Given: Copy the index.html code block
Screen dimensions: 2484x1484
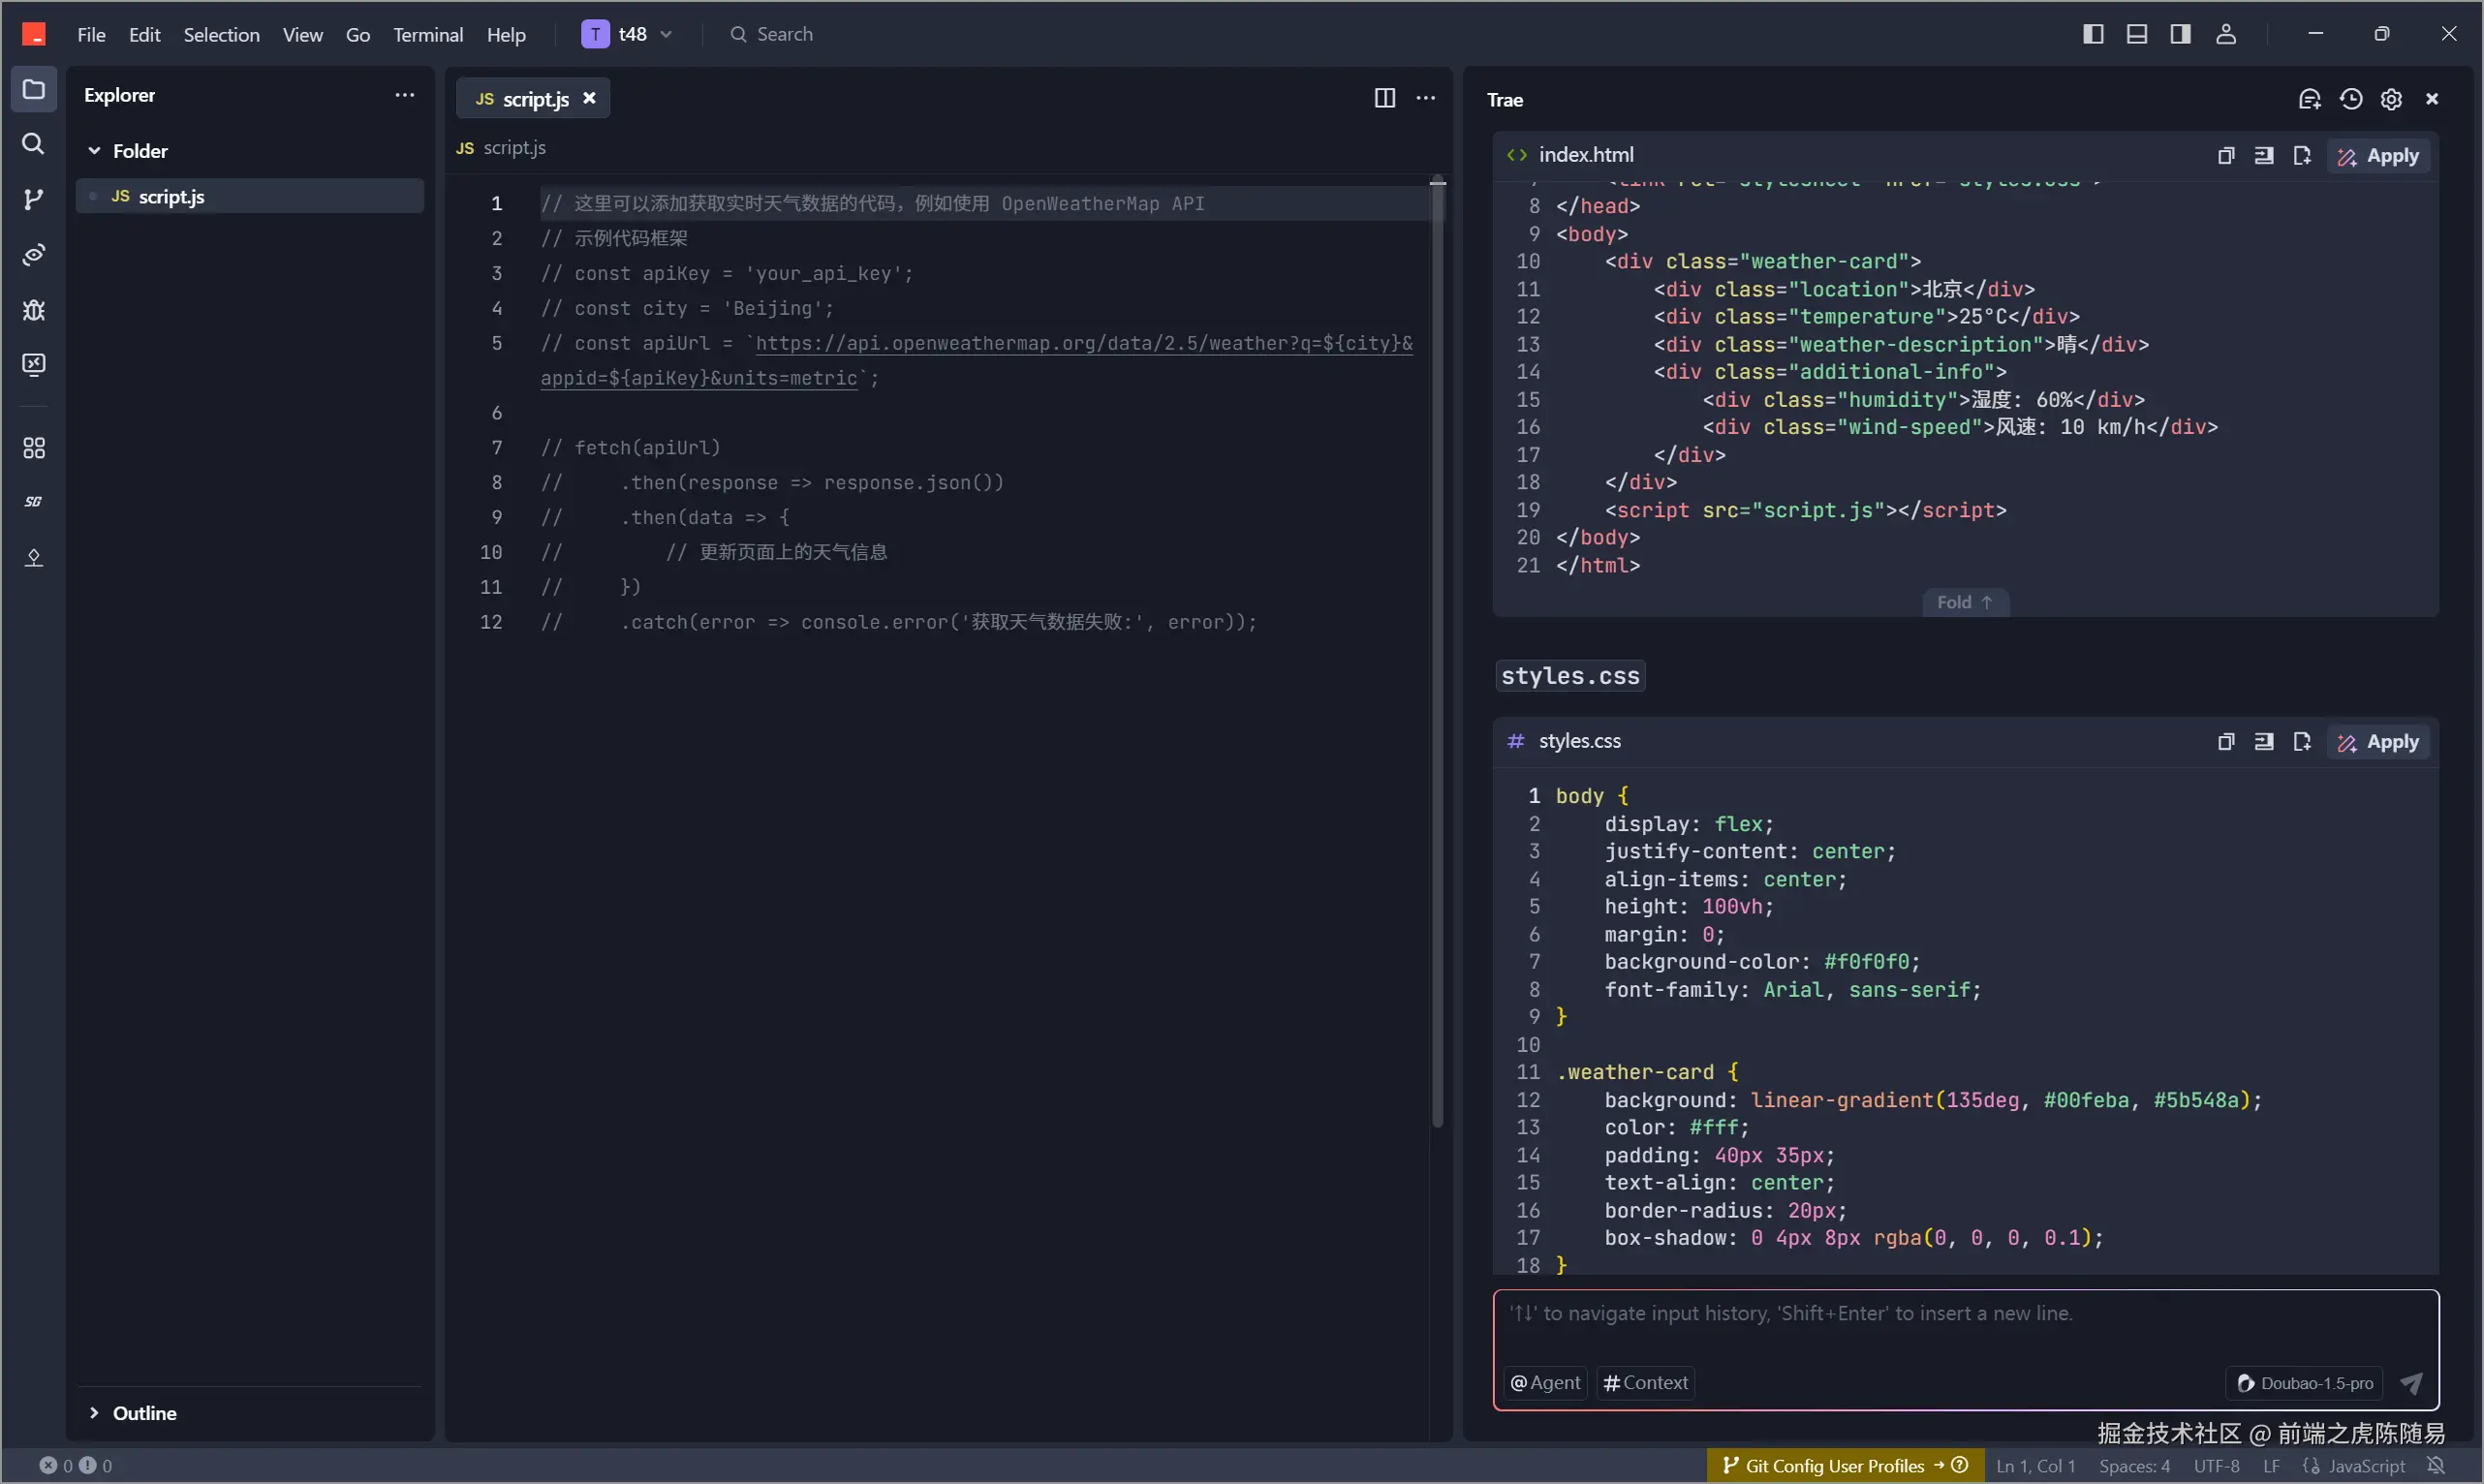Looking at the screenshot, I should click(x=2225, y=156).
